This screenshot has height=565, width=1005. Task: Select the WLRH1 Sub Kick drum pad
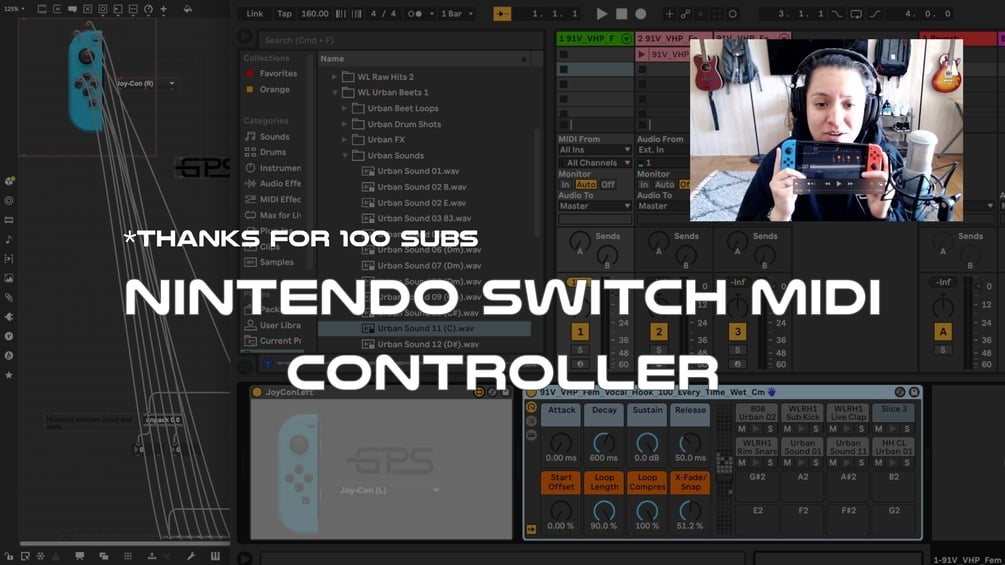tap(802, 413)
